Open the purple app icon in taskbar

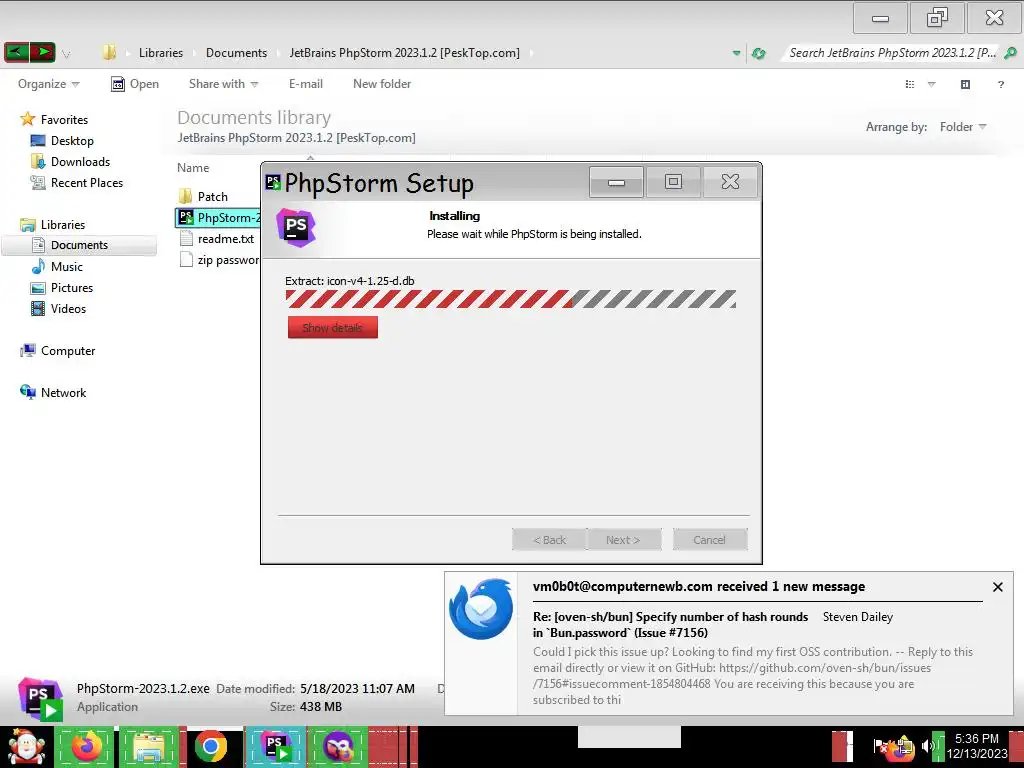(338, 746)
